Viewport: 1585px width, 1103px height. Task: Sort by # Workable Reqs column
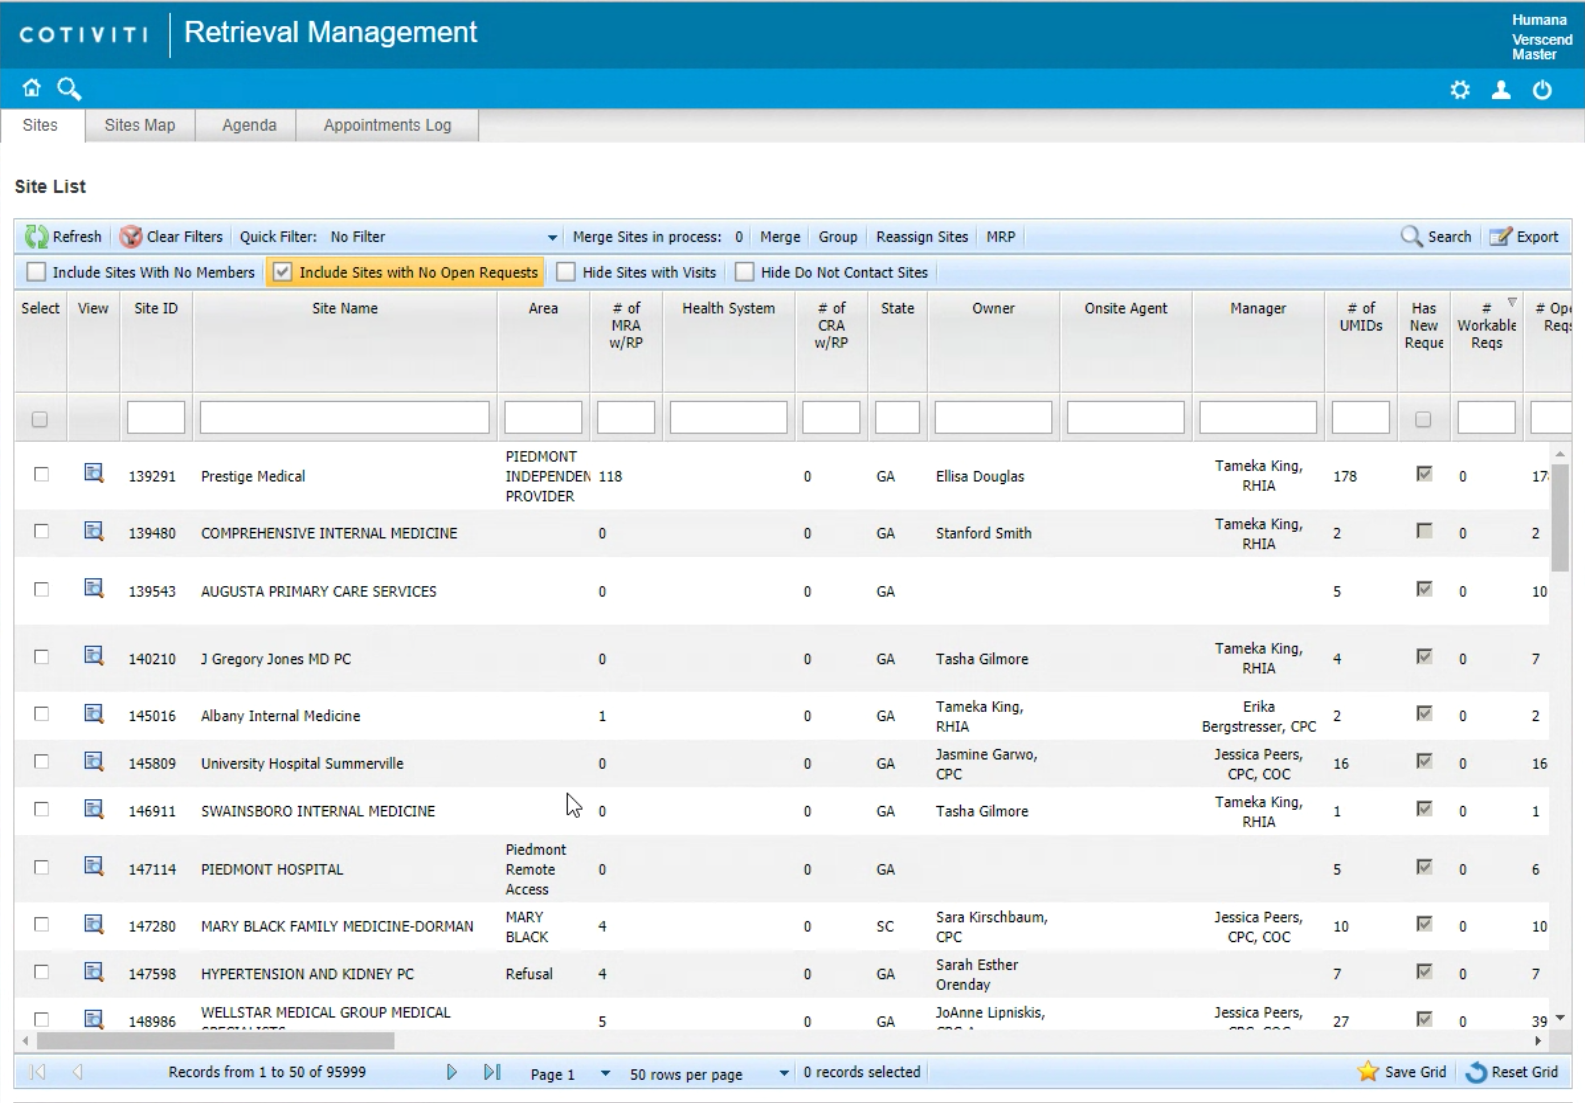click(x=1486, y=325)
